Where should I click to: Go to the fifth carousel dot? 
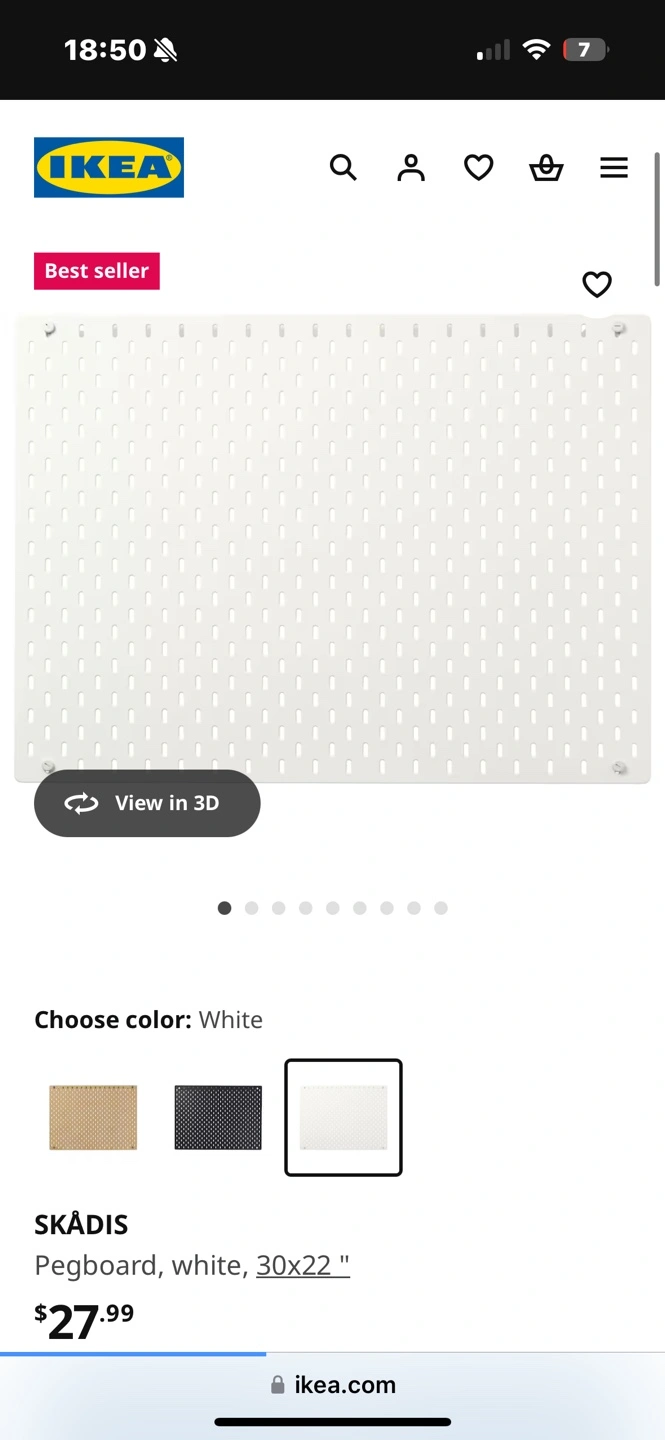coord(333,908)
